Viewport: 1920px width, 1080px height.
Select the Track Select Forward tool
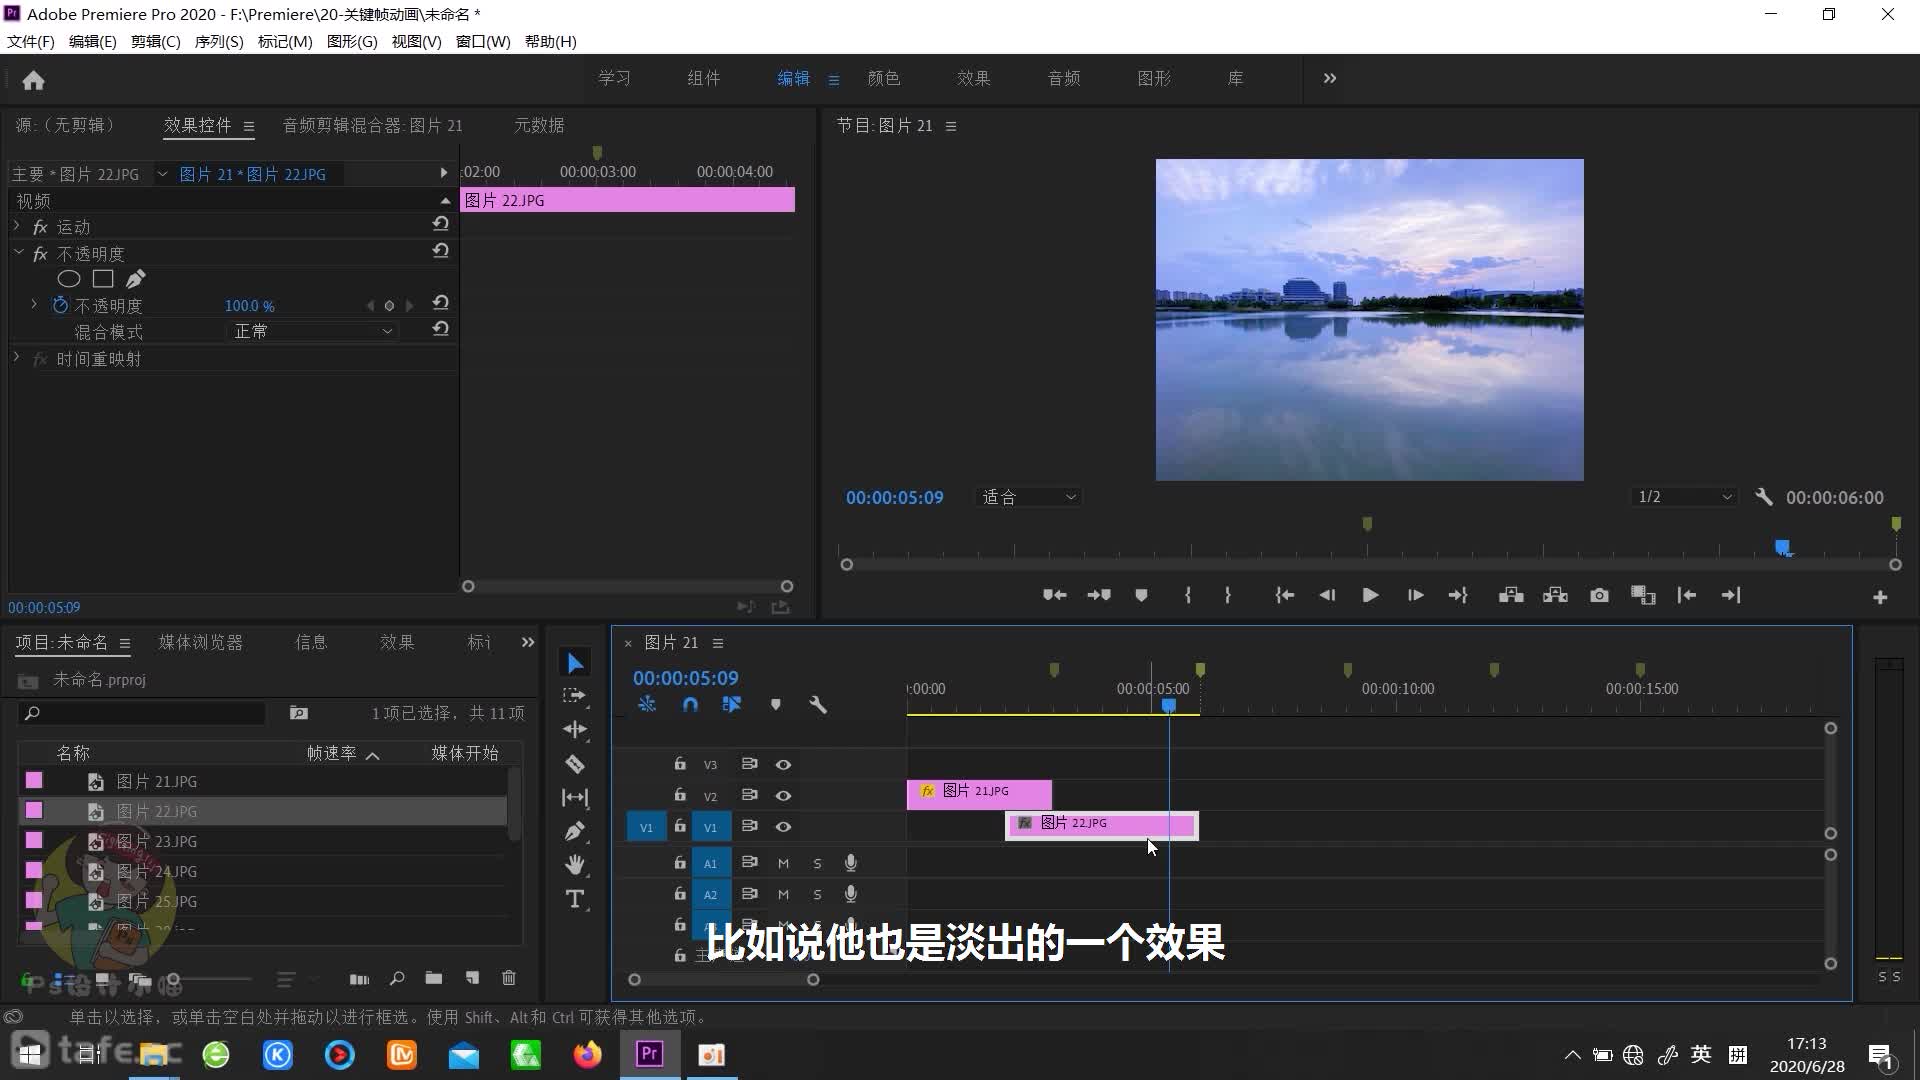(x=575, y=696)
